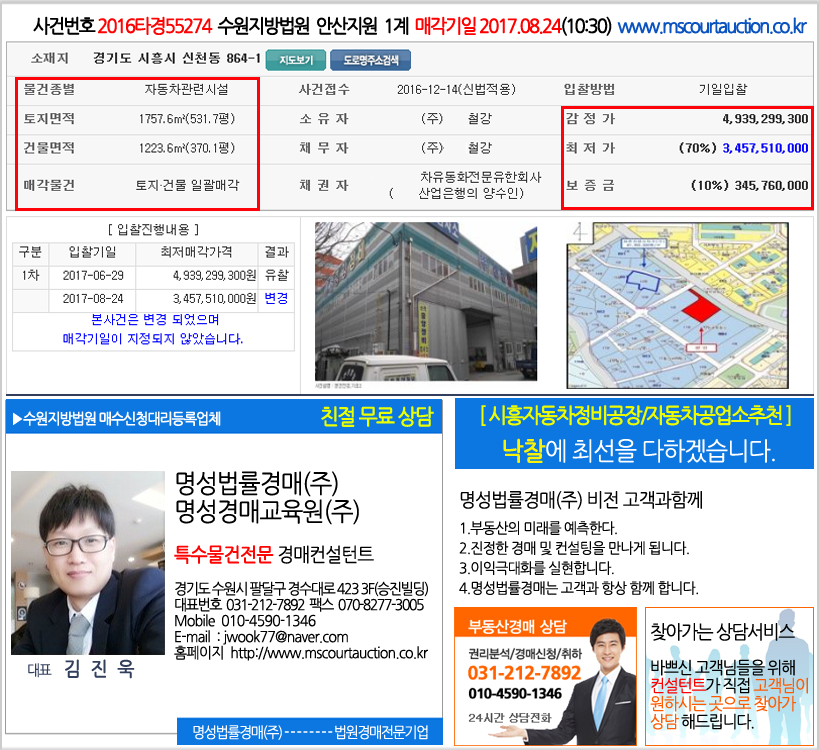Click 입찰진행내용 section heading
The image size is (819, 750).
(x=153, y=229)
